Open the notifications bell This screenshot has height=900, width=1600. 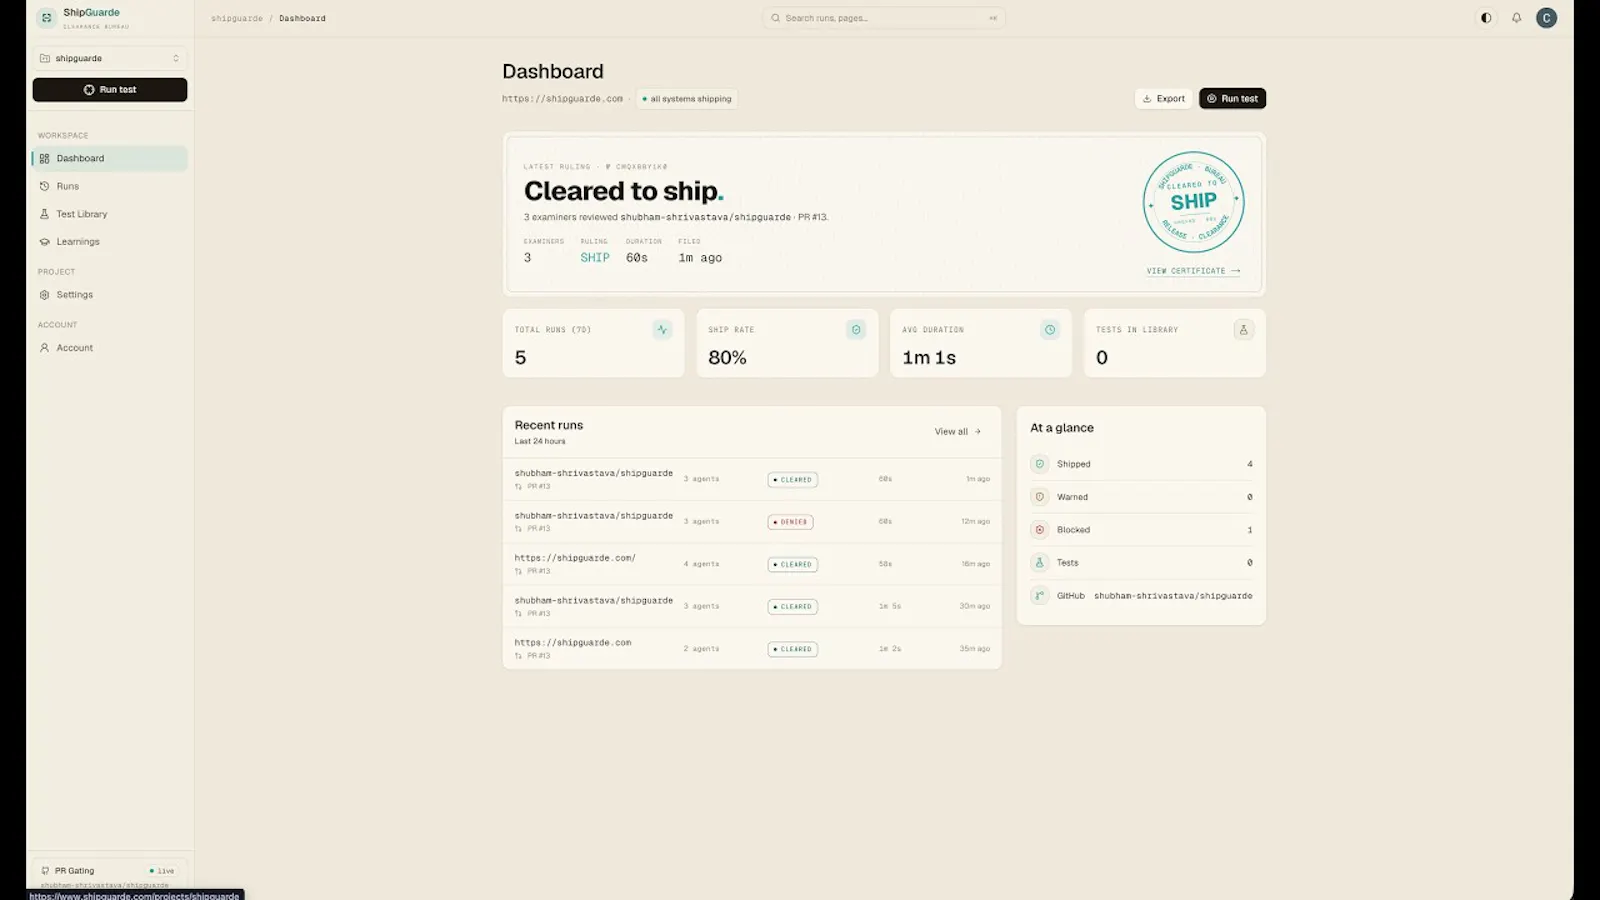[1516, 18]
